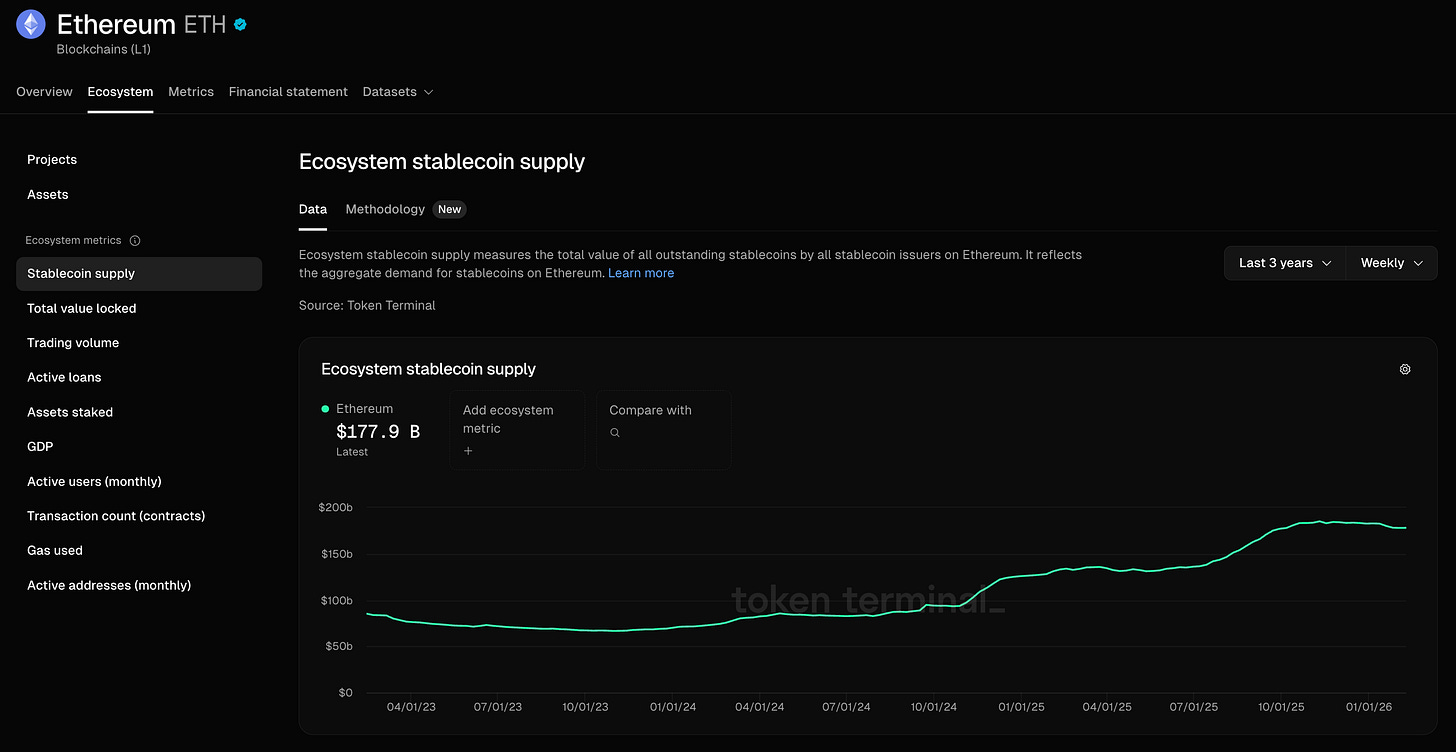Viewport: 1456px width, 752px height.
Task: Click the $200b y-axis label
Action: click(x=335, y=508)
